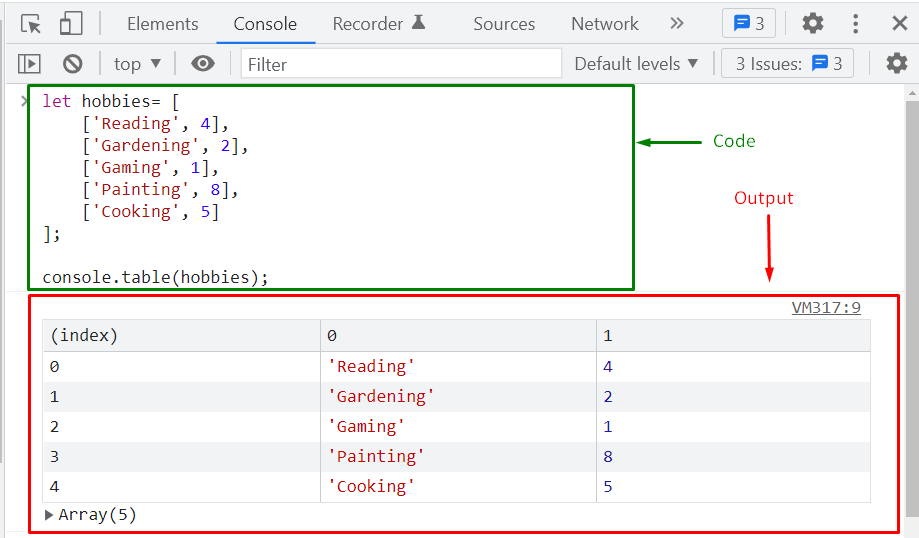The image size is (919, 538).
Task: Click the issues counter badge showing 3
Action: point(749,23)
